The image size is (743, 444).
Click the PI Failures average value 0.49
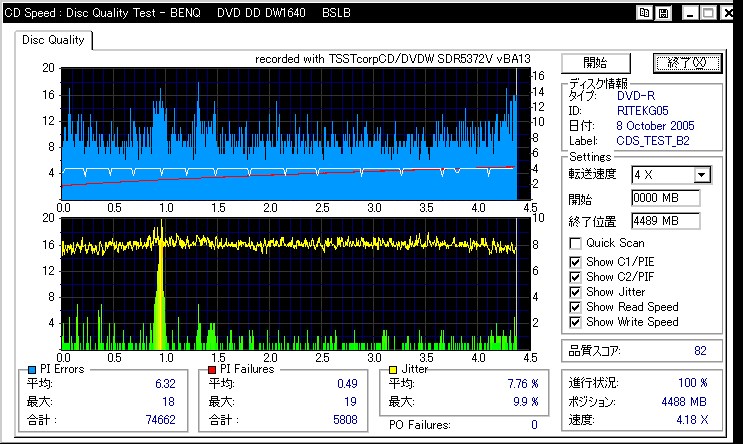(347, 384)
